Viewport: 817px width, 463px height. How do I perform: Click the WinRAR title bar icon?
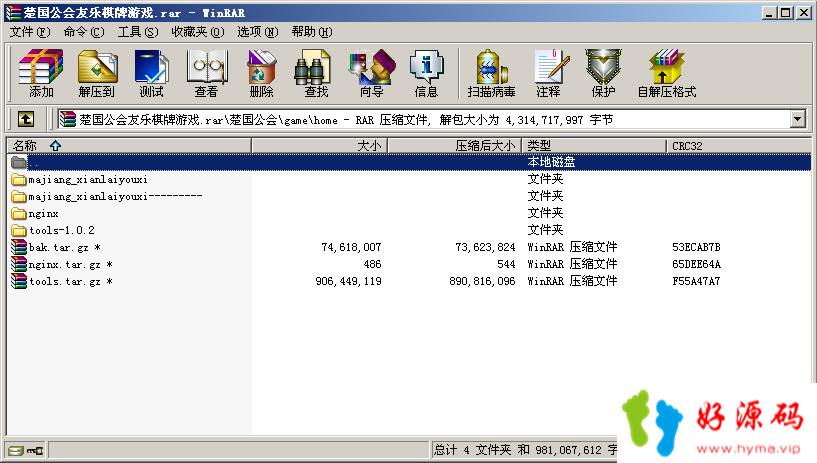pyautogui.click(x=13, y=12)
